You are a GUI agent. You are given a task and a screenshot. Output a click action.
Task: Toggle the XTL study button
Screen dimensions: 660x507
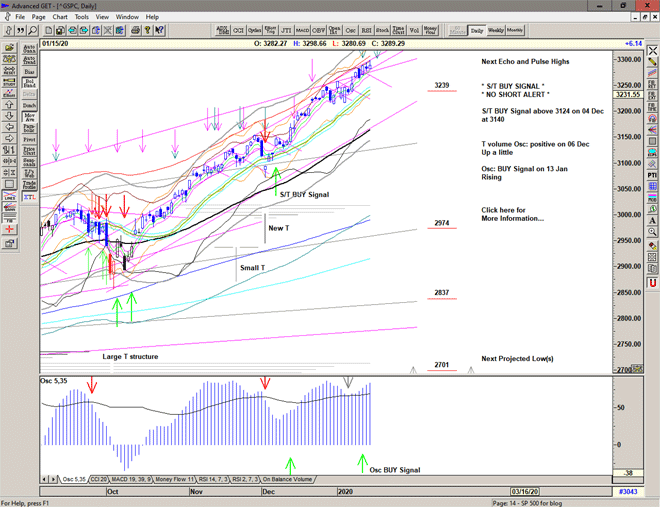[x=29, y=197]
